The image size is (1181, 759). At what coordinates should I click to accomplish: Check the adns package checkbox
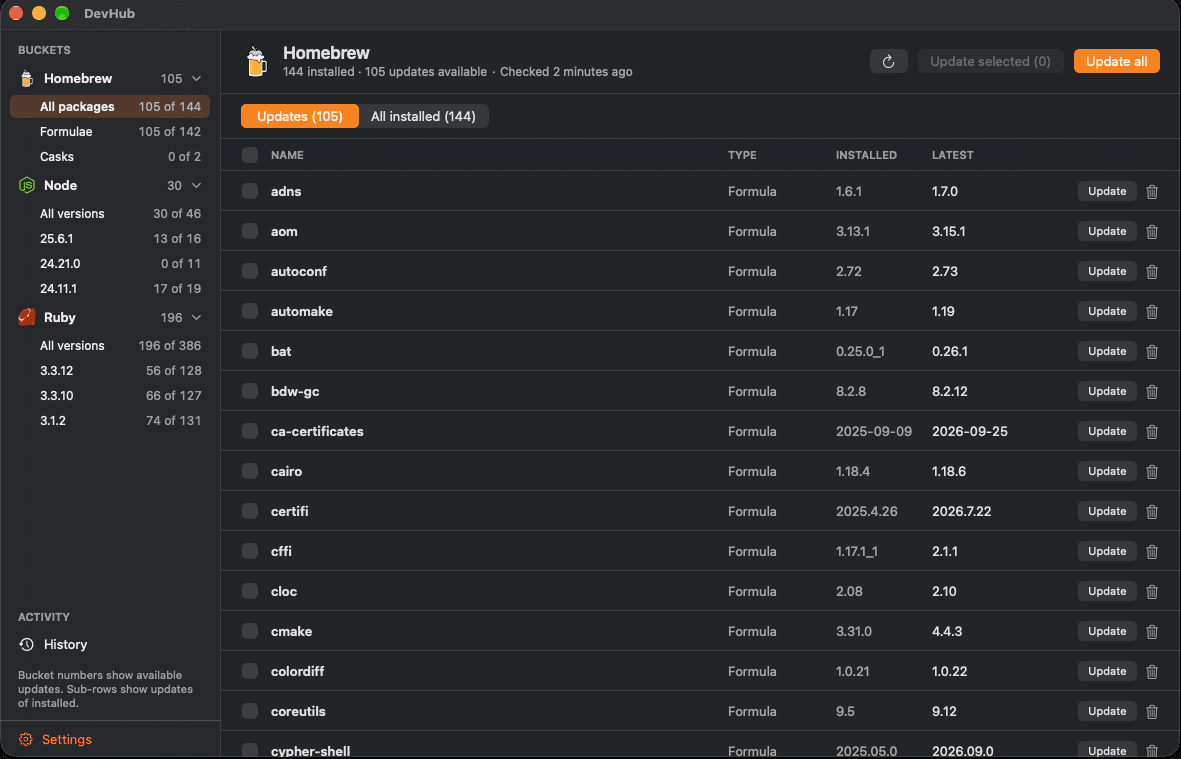[x=250, y=191]
